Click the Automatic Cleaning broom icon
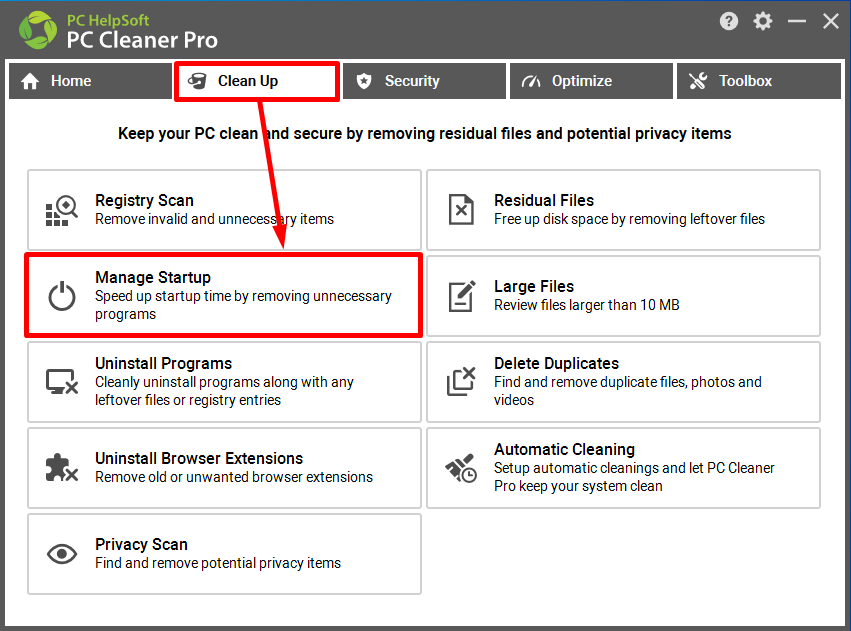851x631 pixels. (461, 468)
